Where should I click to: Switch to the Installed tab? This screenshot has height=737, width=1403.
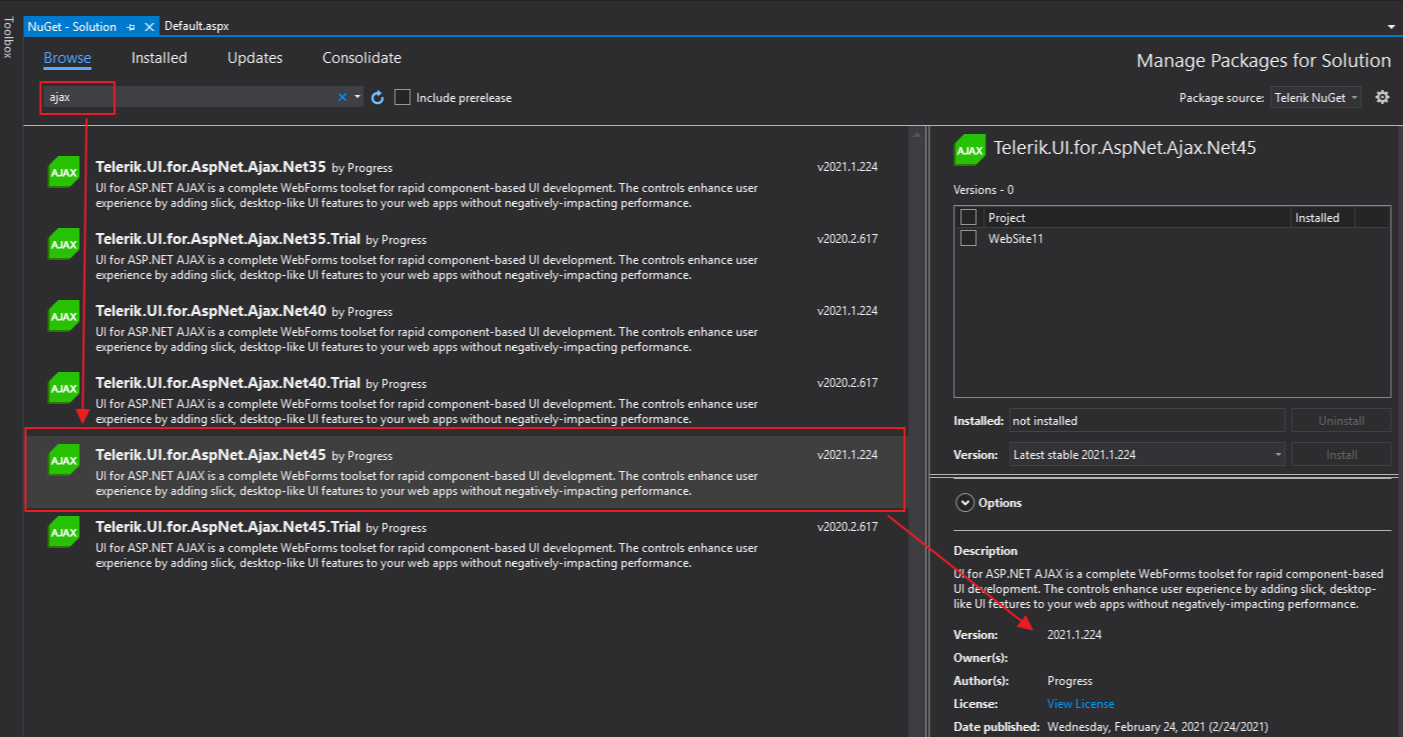(159, 58)
